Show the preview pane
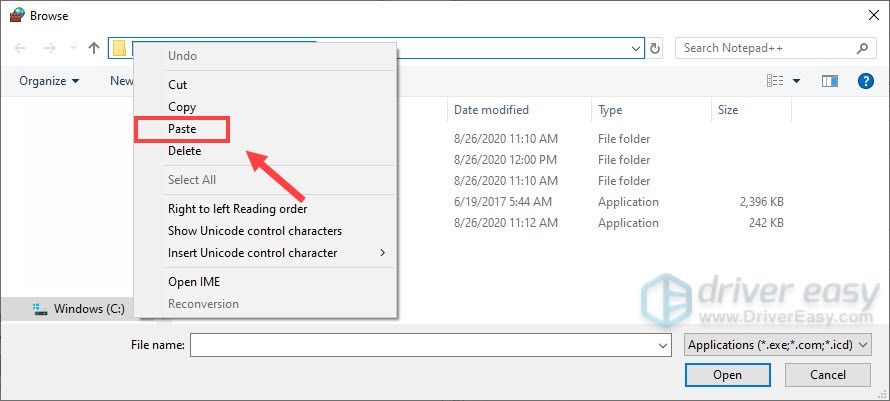Viewport: 890px width, 401px height. [830, 81]
